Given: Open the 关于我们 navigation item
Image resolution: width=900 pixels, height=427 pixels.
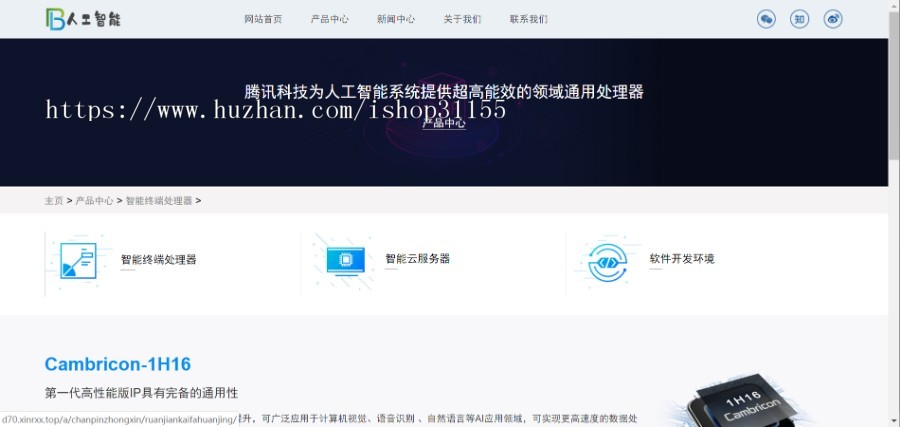Looking at the screenshot, I should point(462,19).
